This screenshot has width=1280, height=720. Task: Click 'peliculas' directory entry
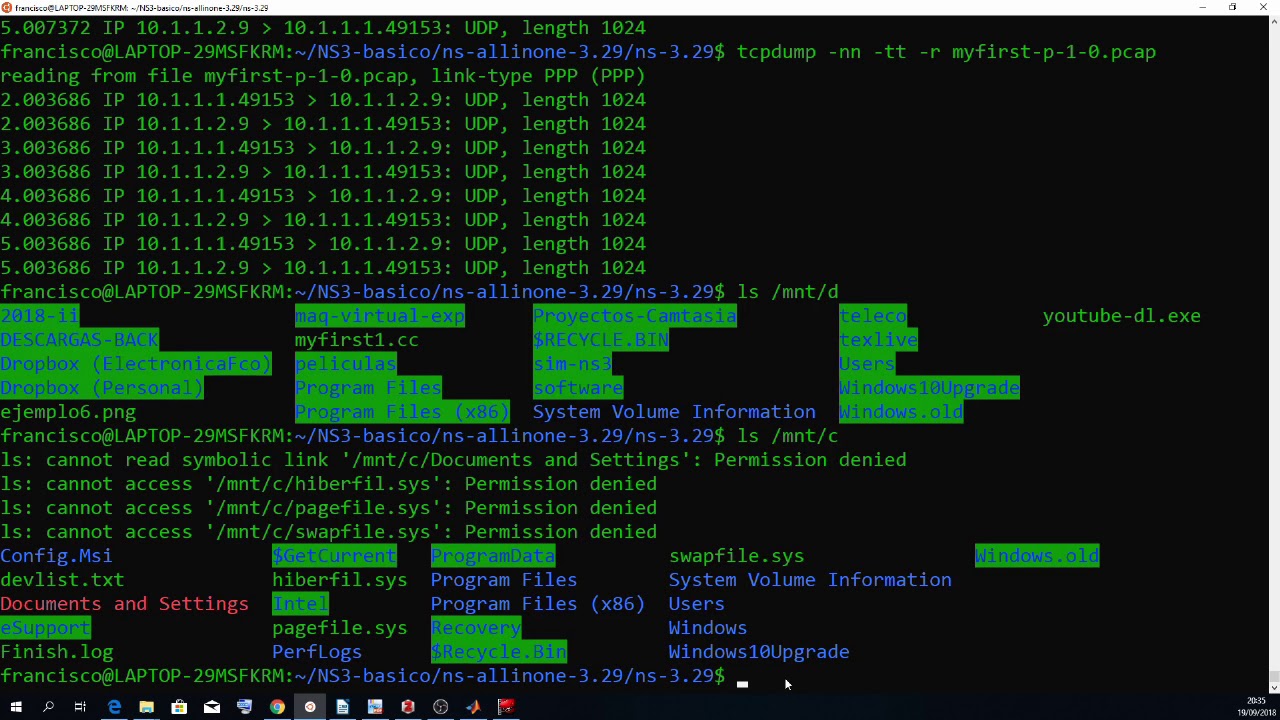[345, 364]
